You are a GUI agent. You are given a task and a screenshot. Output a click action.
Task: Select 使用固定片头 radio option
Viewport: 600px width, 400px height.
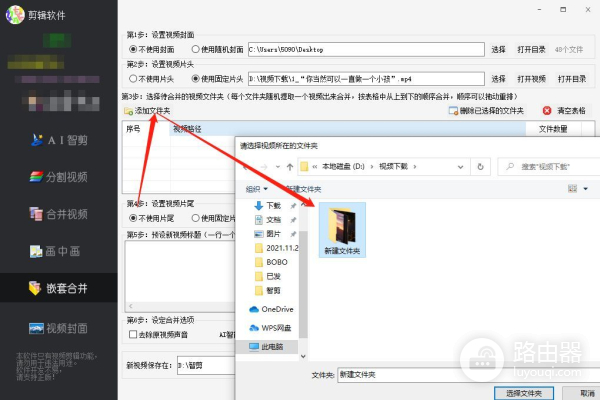click(217, 79)
